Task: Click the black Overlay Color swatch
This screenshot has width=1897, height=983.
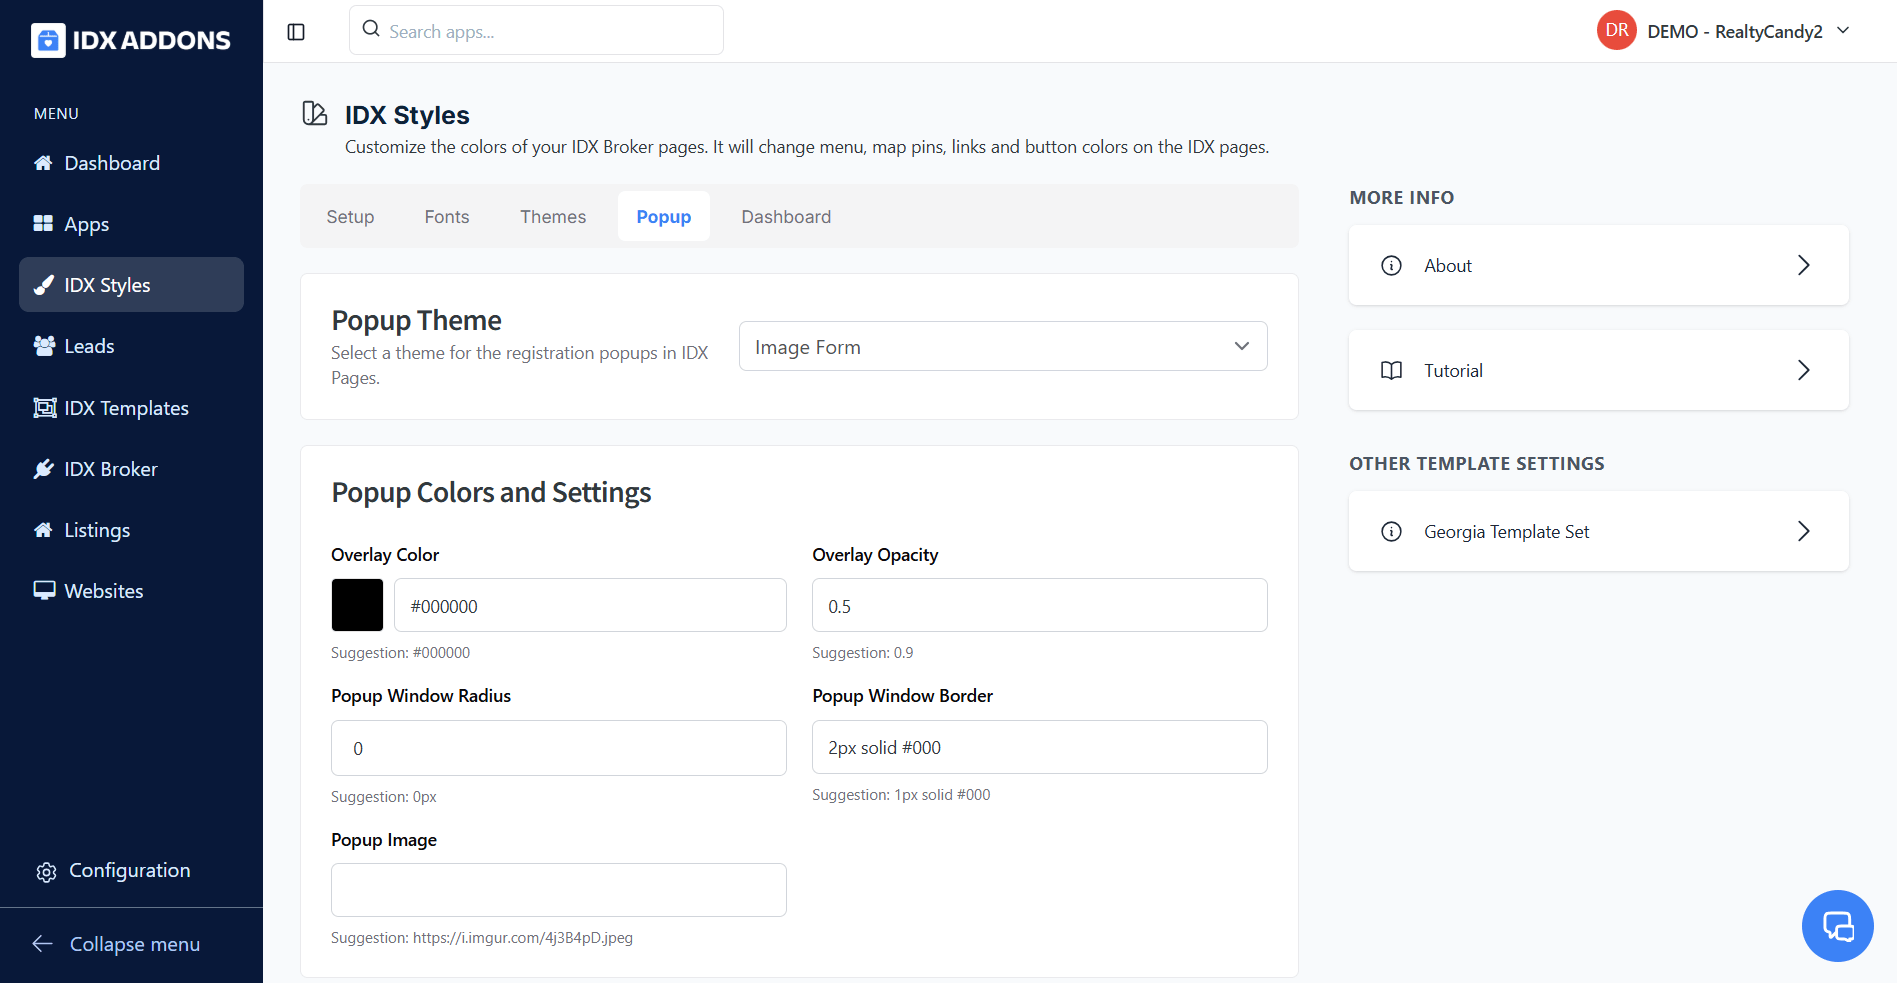Action: tap(357, 605)
